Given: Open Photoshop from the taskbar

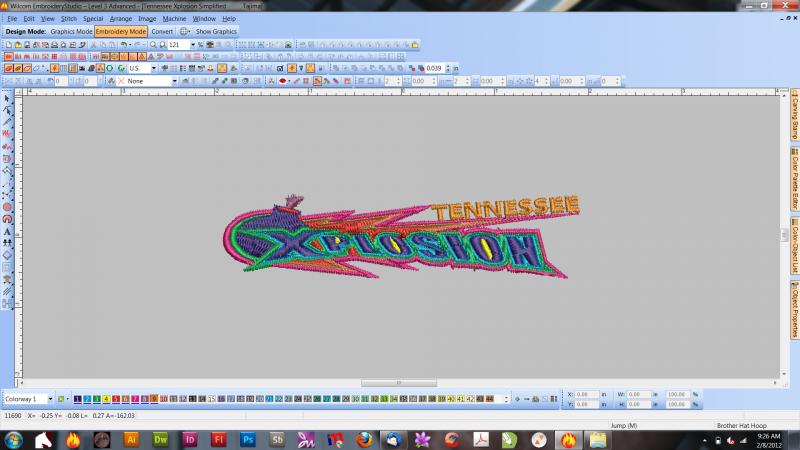Looking at the screenshot, I should 247,440.
